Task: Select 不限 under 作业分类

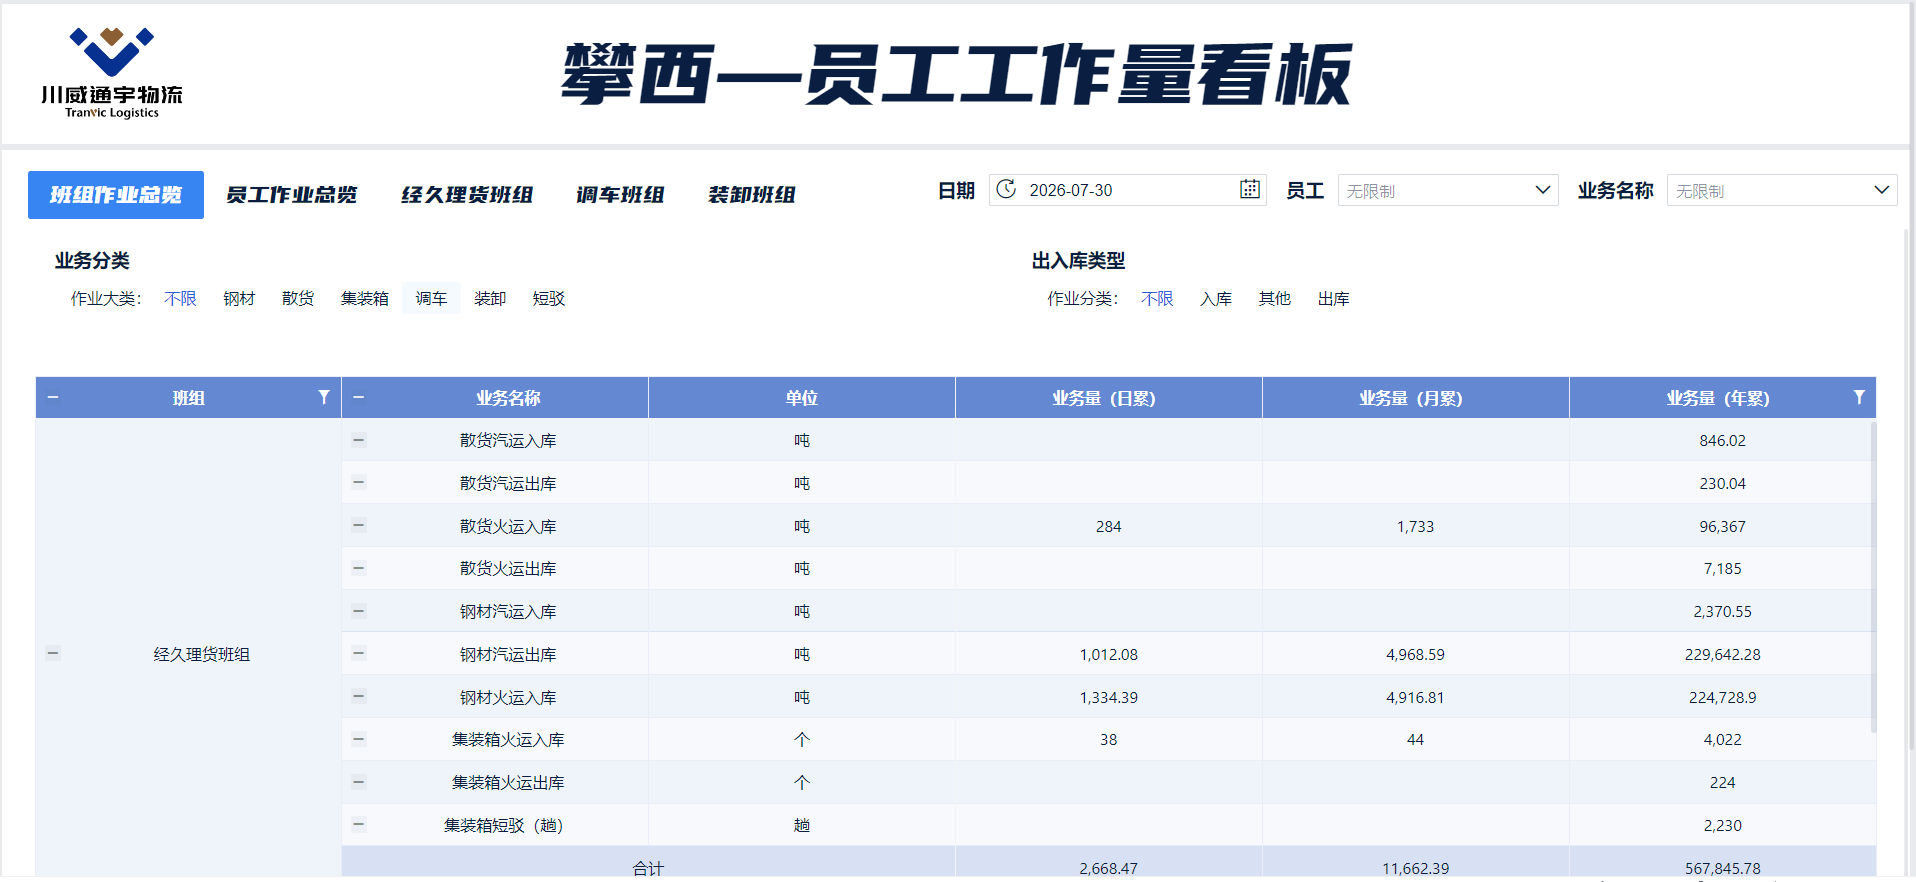Action: [1157, 298]
